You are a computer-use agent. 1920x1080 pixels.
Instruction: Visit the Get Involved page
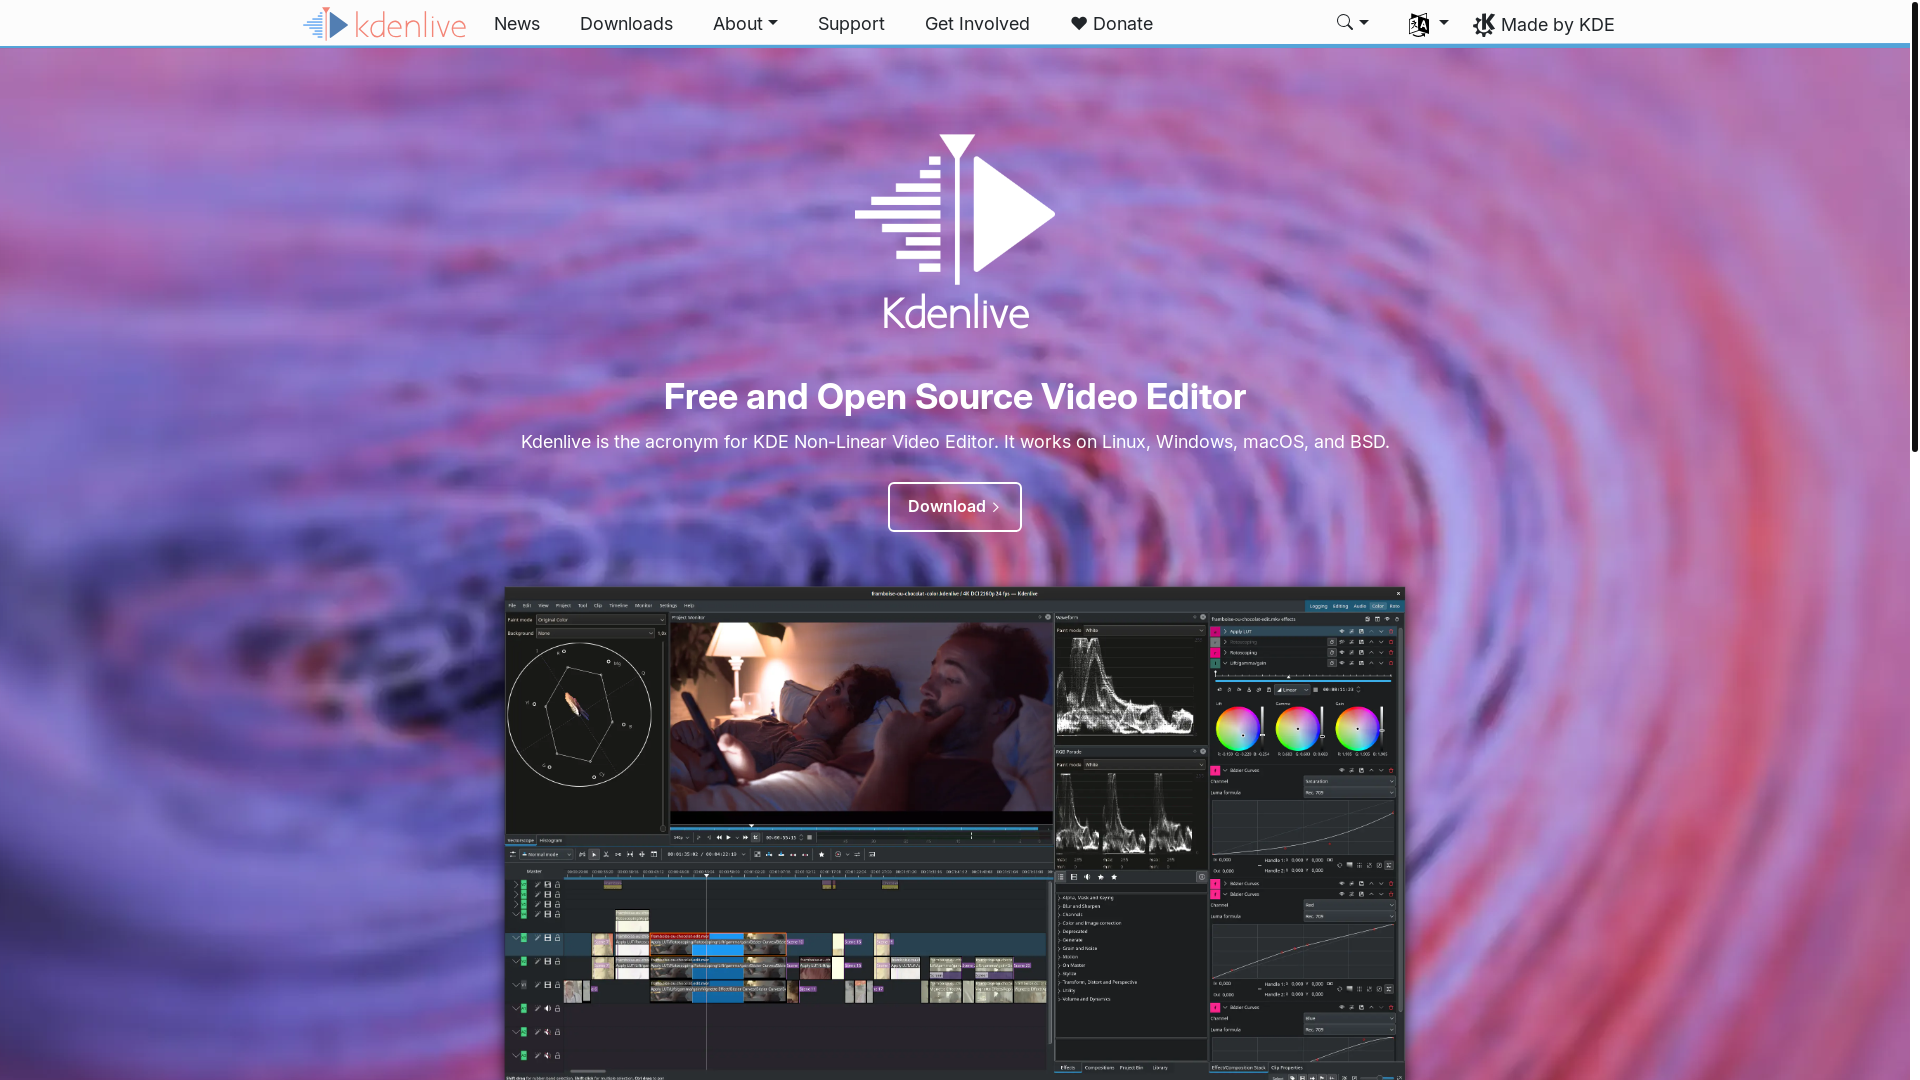pyautogui.click(x=977, y=24)
